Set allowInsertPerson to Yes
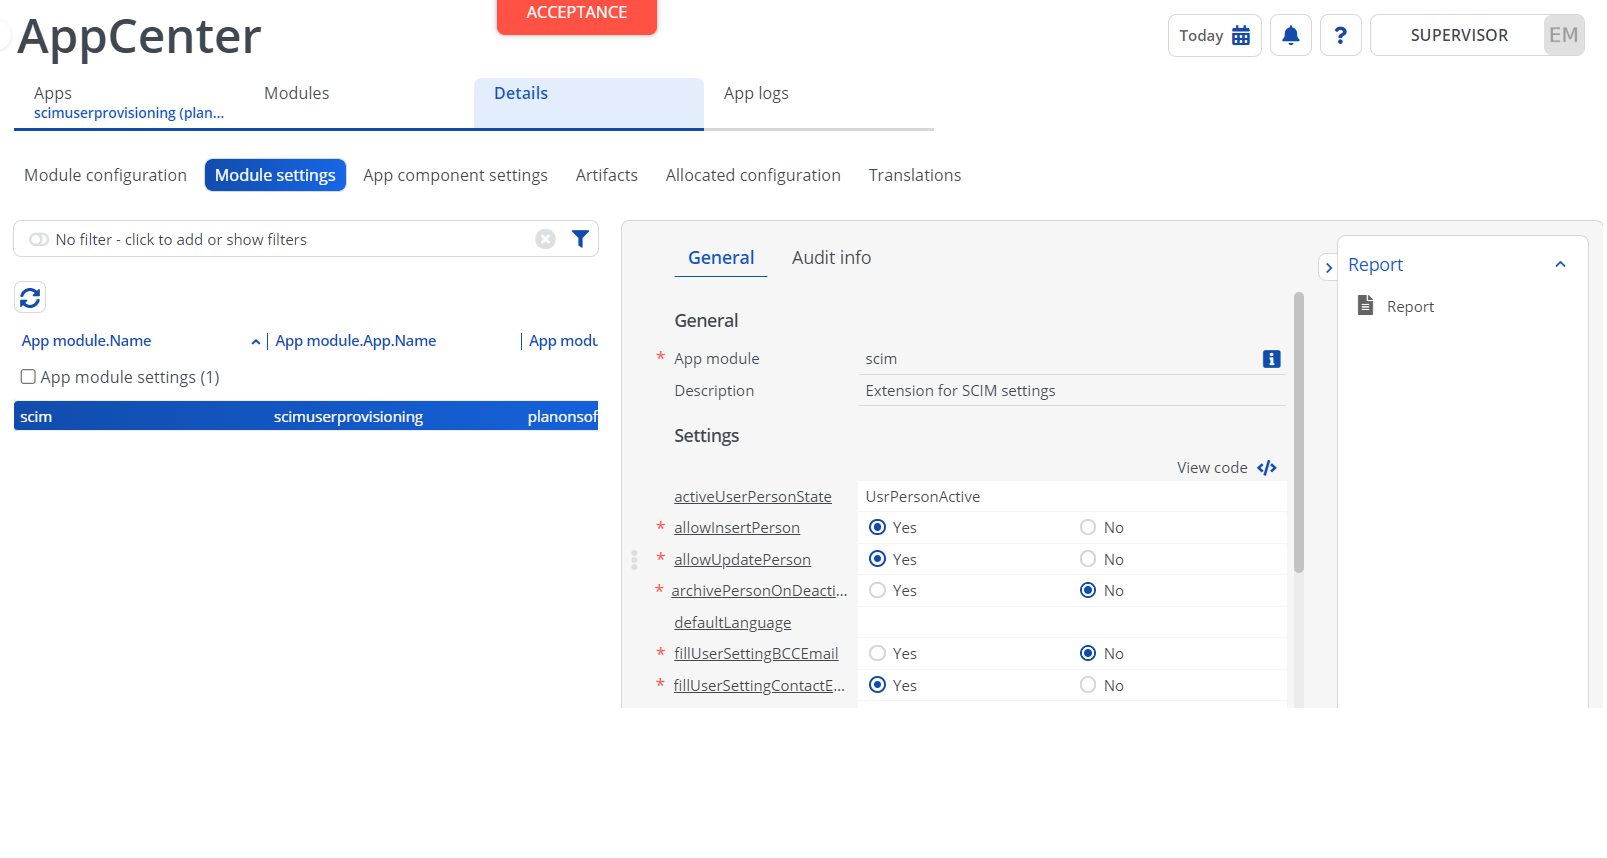This screenshot has width=1607, height=858. point(877,527)
